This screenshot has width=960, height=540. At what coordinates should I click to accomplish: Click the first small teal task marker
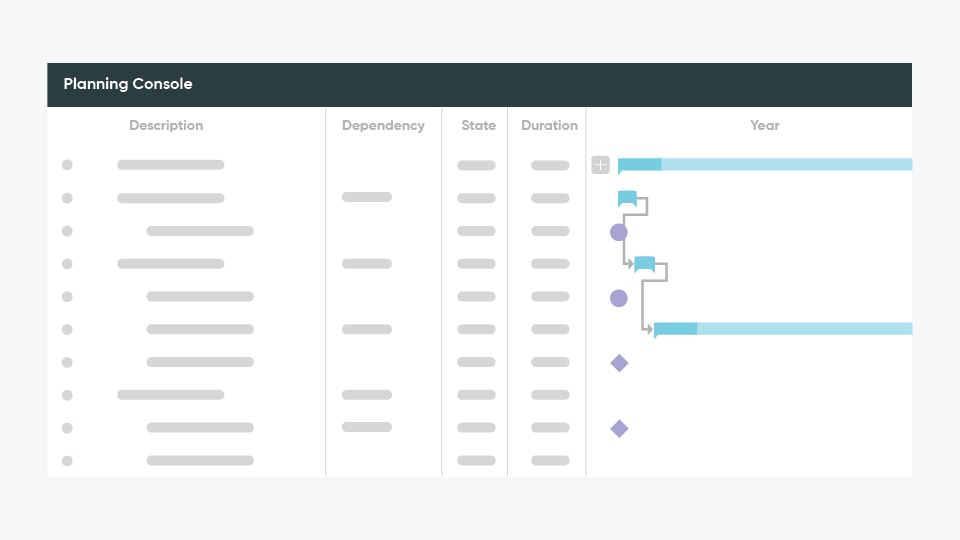(627, 198)
